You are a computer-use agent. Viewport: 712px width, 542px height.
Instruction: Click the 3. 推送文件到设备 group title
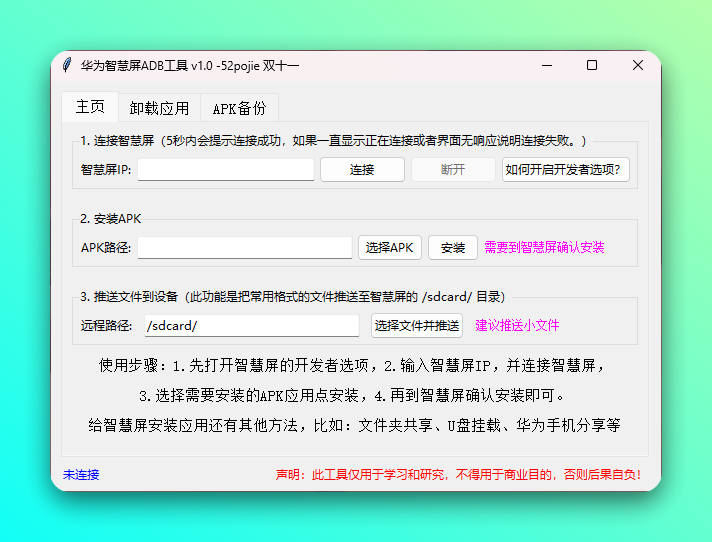click(292, 297)
